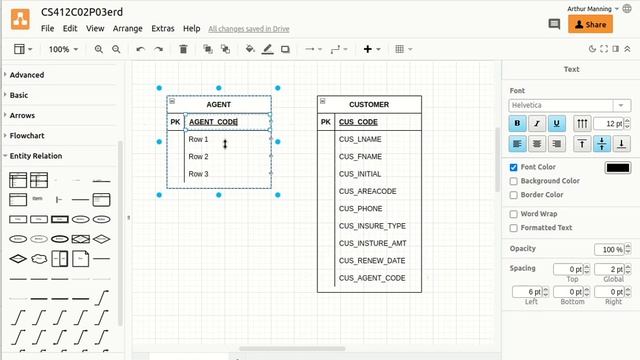Open the comments speech bubble icon
The height and width of the screenshot is (360, 640).
tap(554, 24)
